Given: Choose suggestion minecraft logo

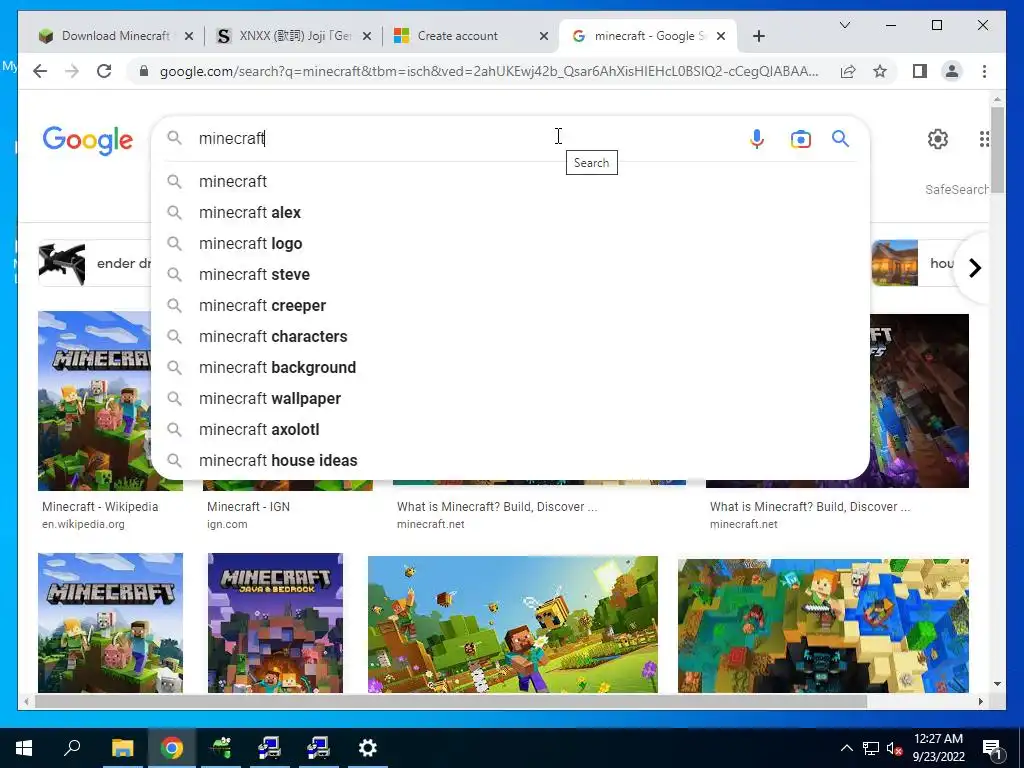Looking at the screenshot, I should pyautogui.click(x=509, y=244).
